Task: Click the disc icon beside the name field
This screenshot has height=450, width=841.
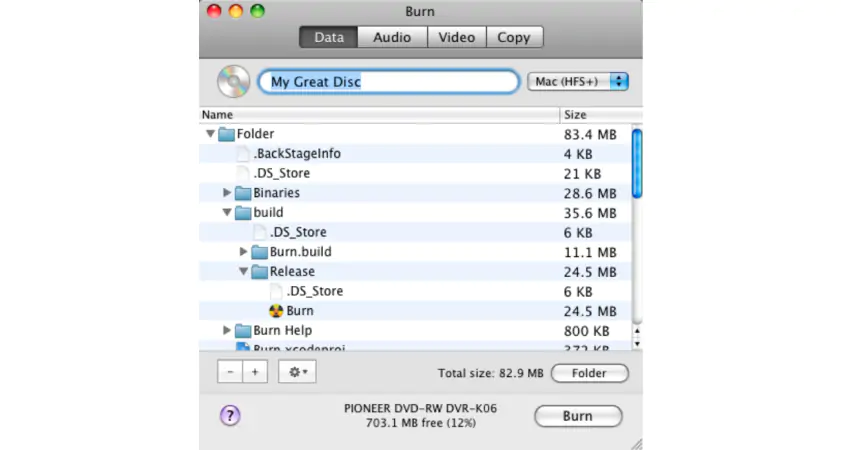Action: point(233,81)
